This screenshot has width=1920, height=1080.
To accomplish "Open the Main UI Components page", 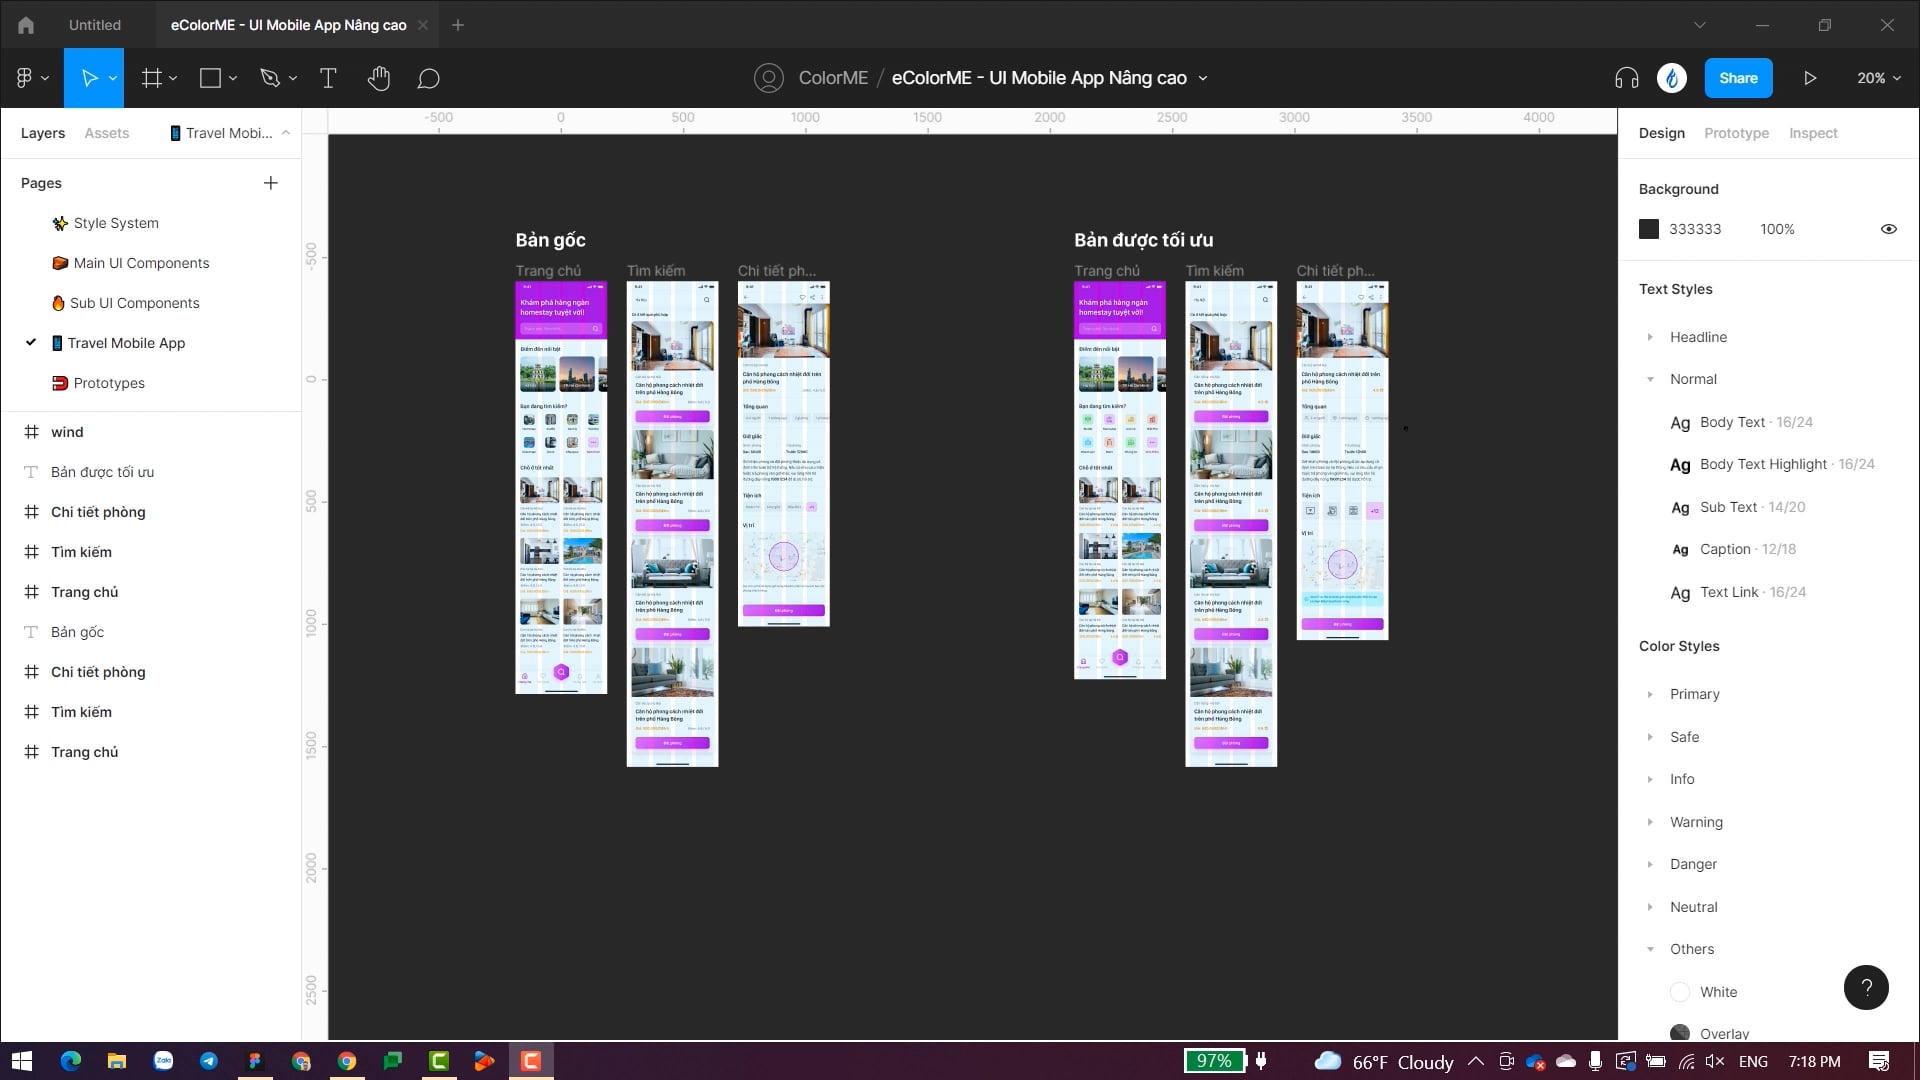I will [x=141, y=263].
